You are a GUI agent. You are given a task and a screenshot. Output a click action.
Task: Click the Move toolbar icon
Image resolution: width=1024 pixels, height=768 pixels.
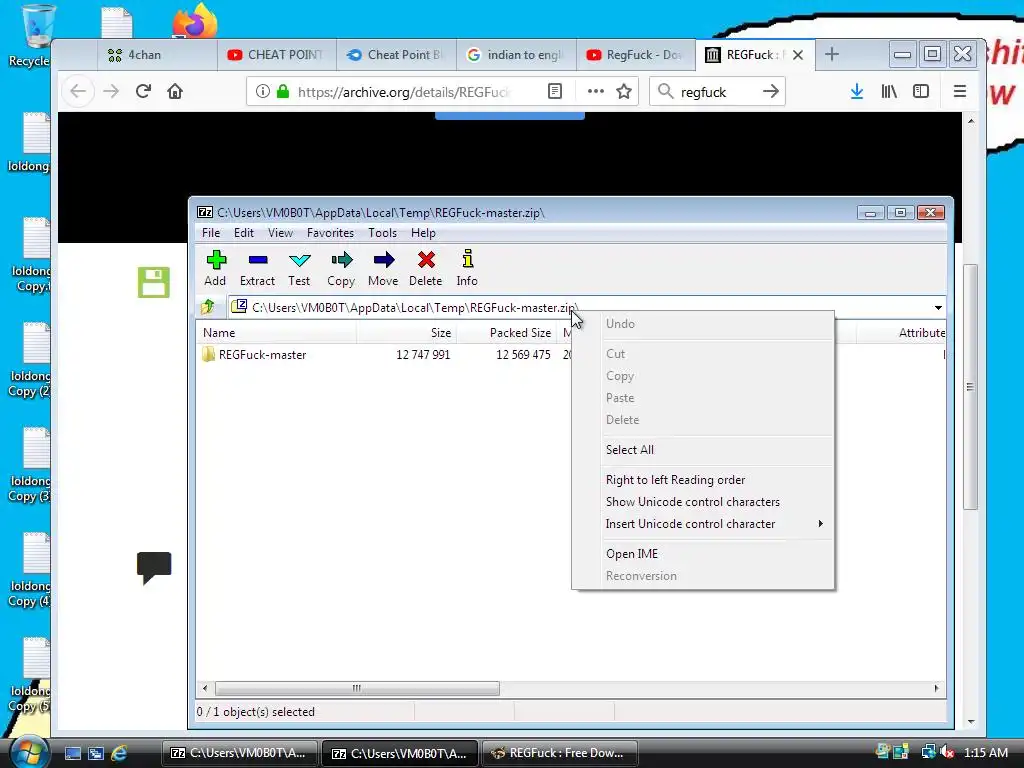click(383, 260)
